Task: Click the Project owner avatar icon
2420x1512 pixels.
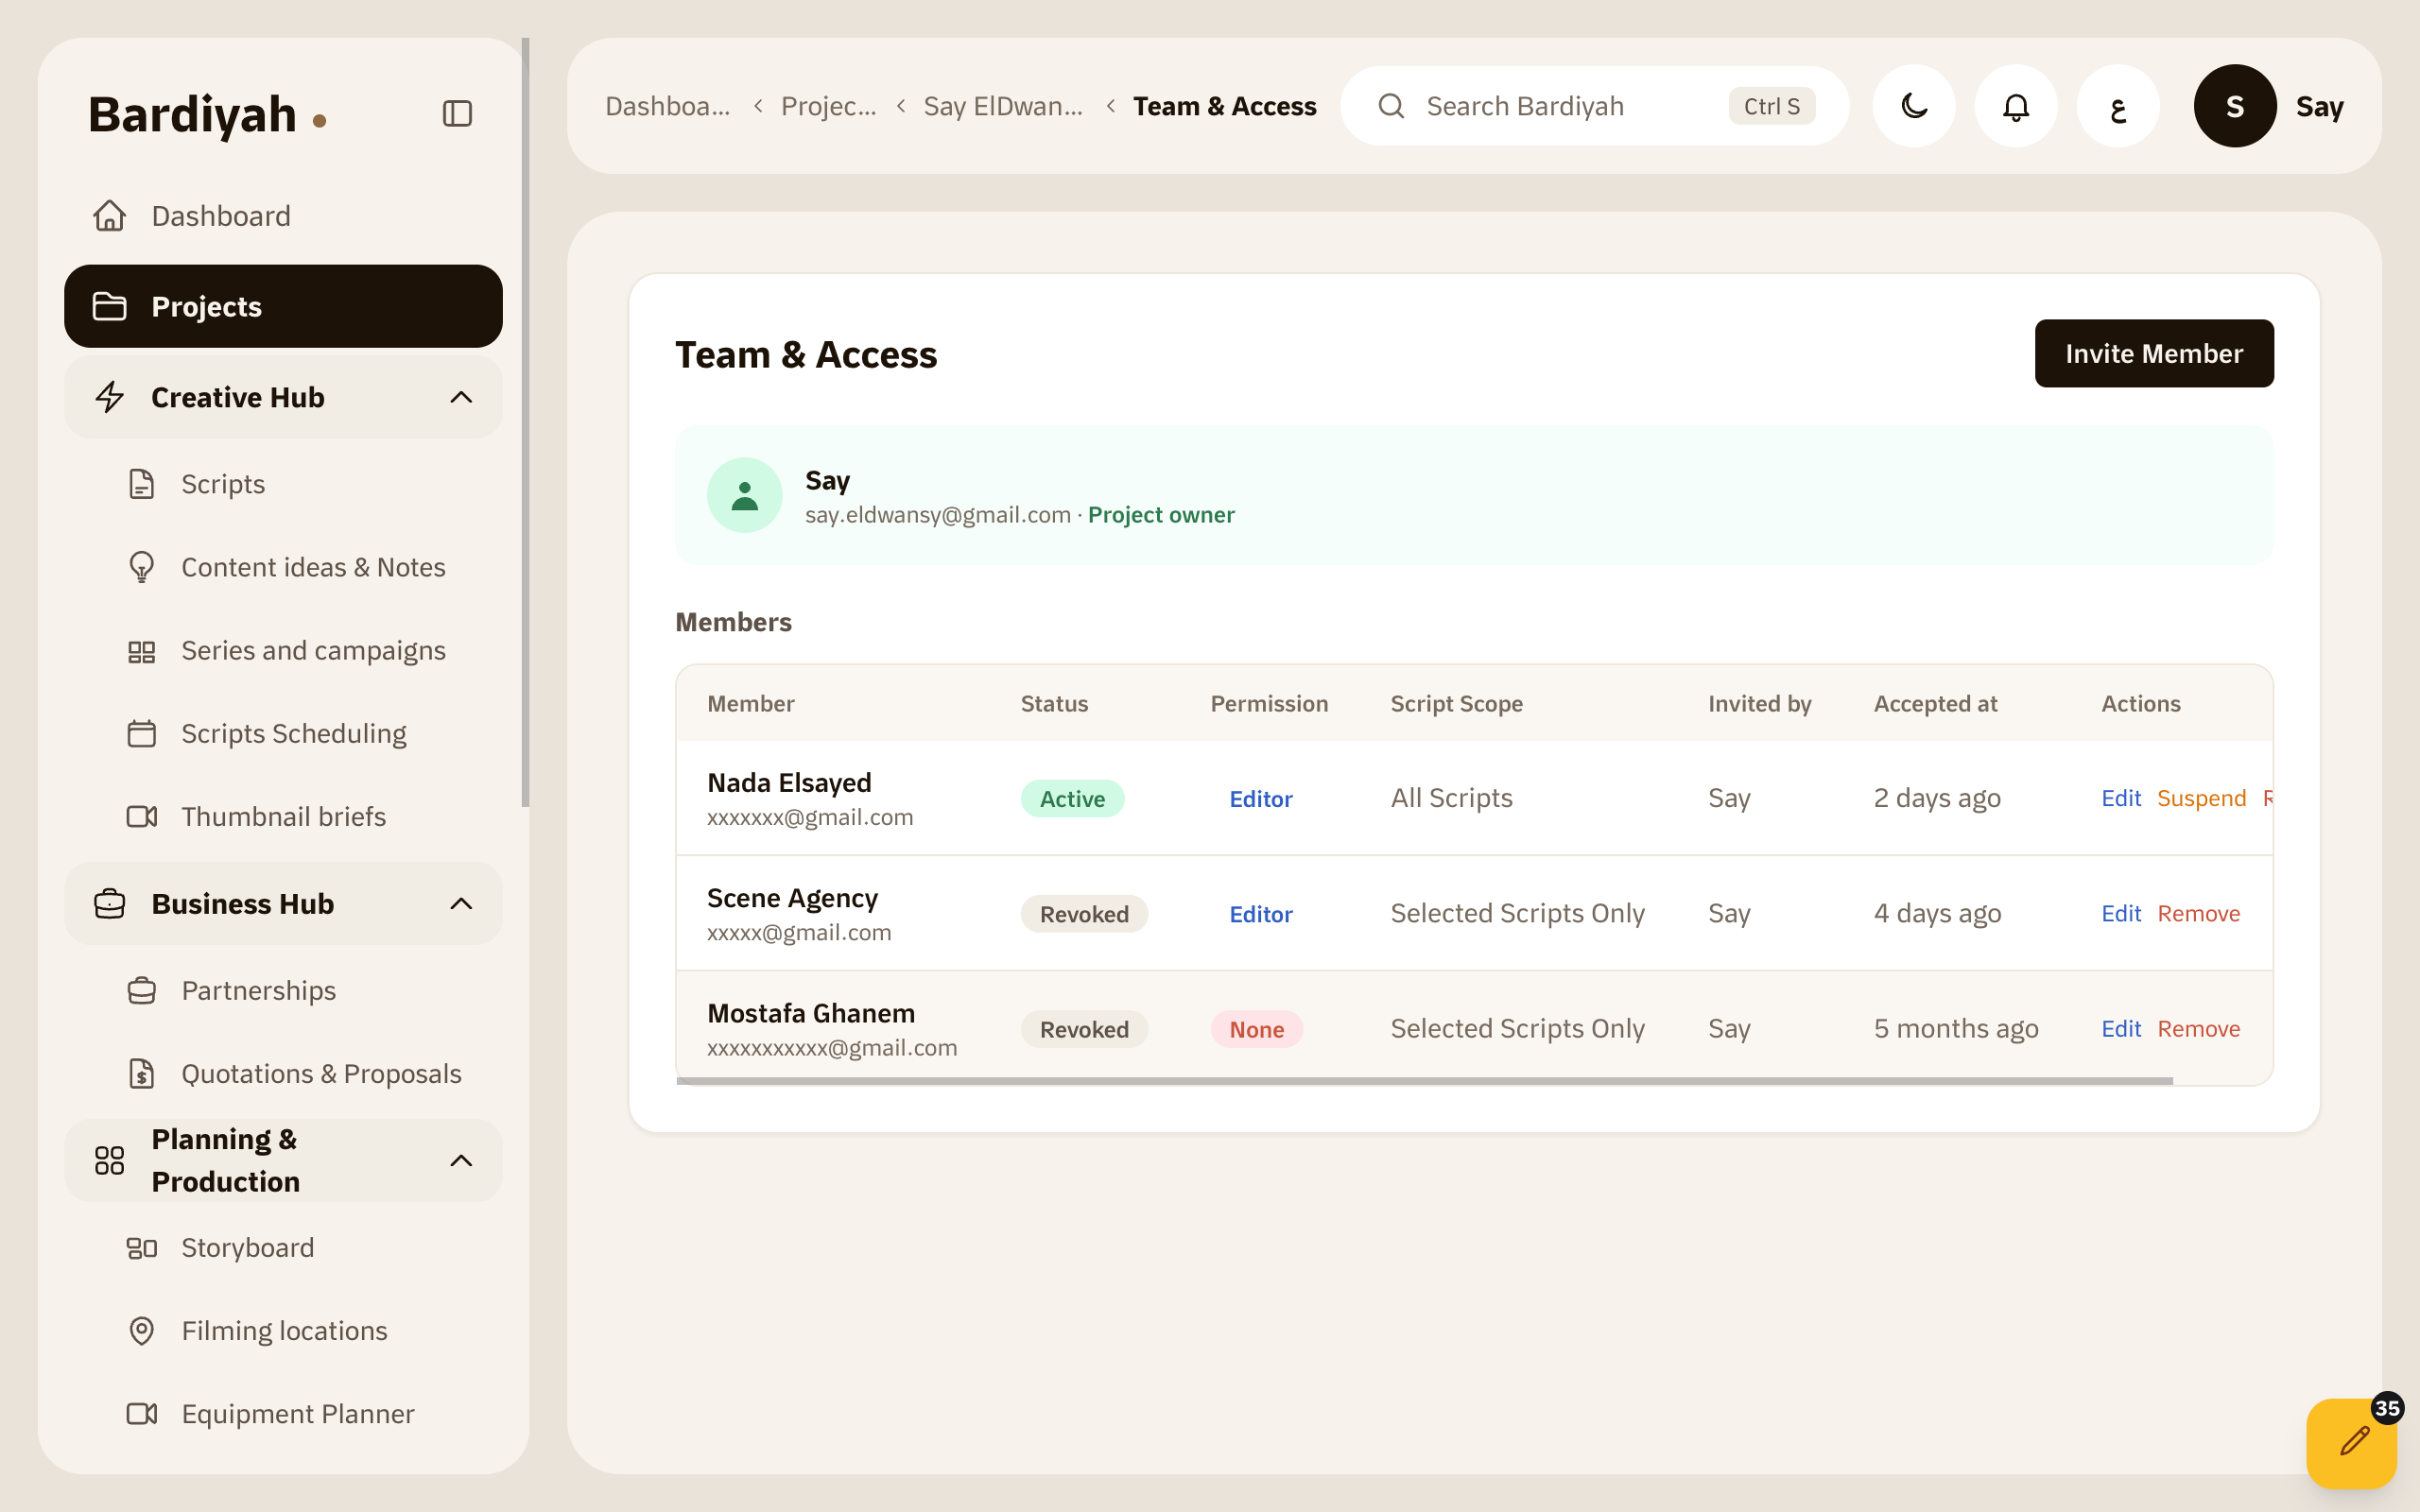Action: click(744, 495)
